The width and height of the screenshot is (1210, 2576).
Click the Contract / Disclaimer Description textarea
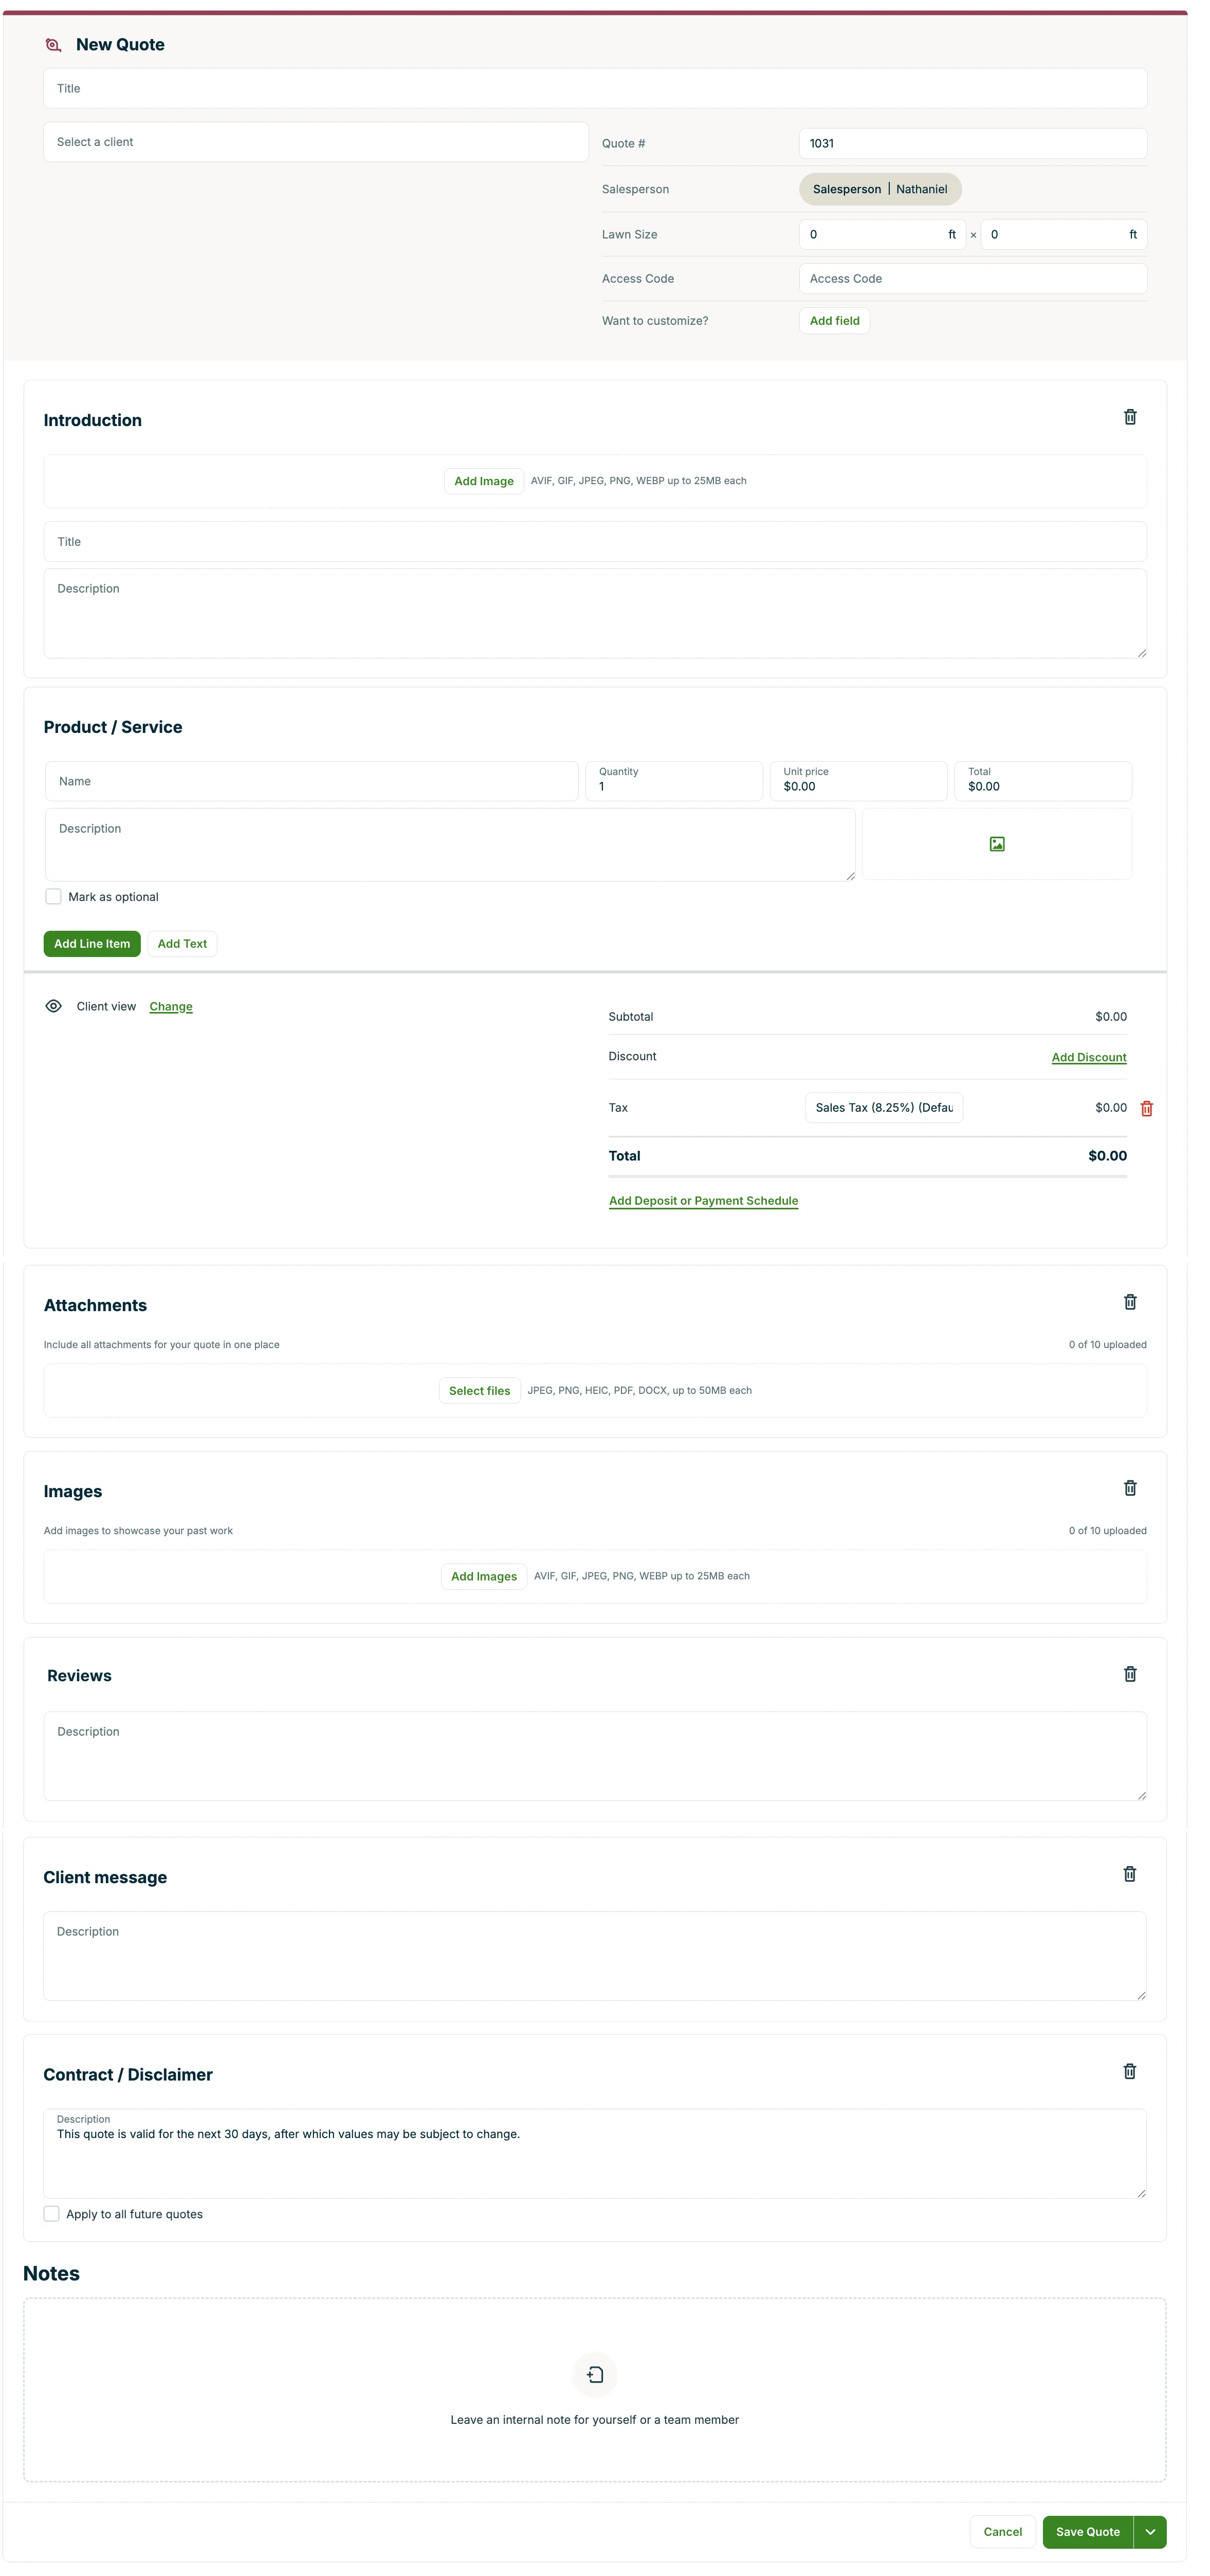(x=595, y=2153)
